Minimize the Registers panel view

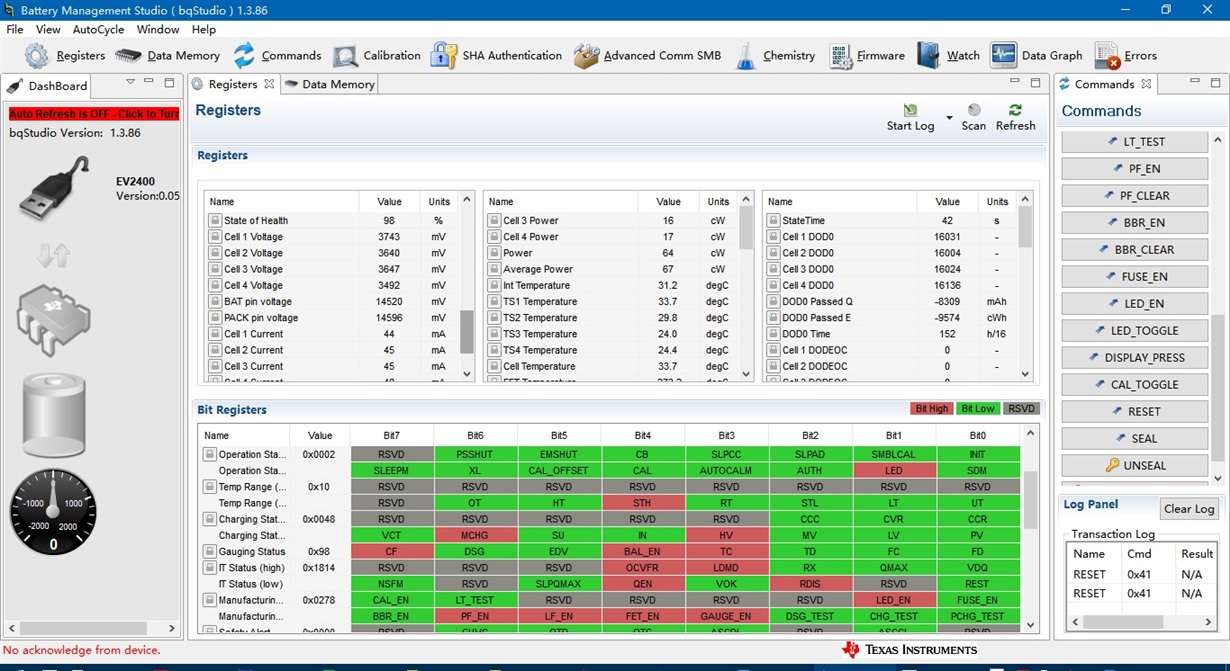point(1015,82)
